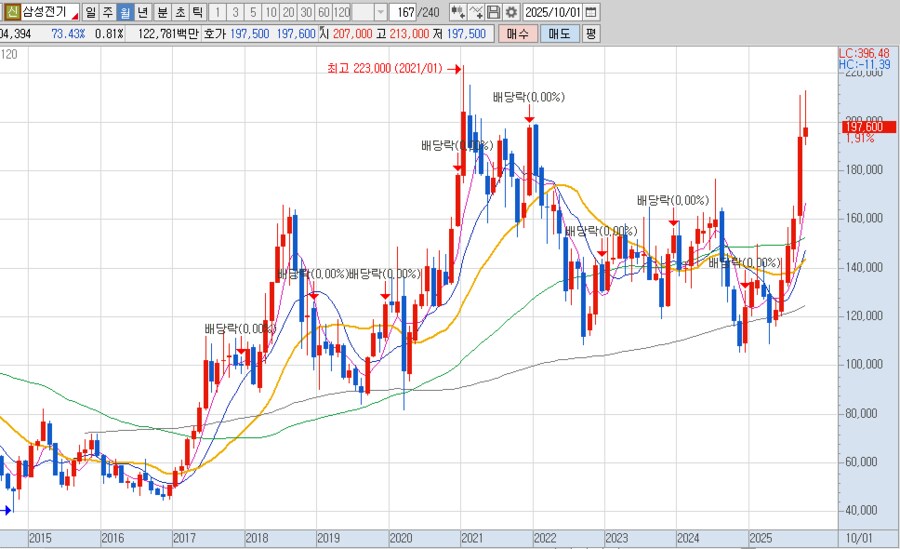Expand the interval dropdown arrow
The image size is (900, 549).
(x=381, y=13)
